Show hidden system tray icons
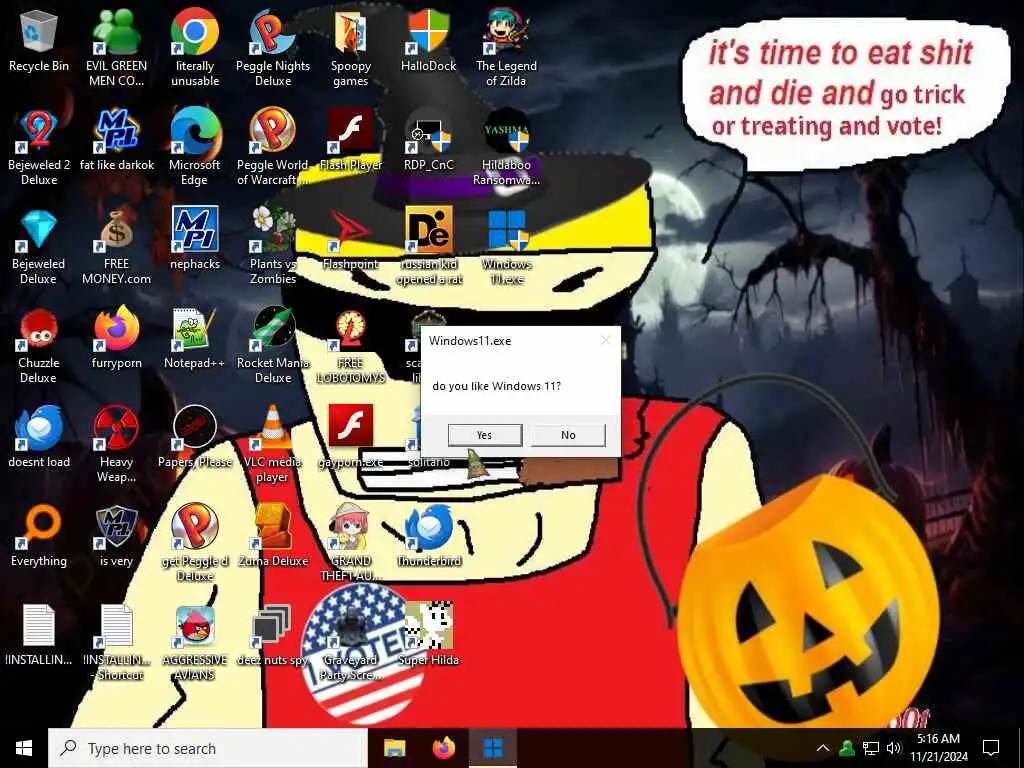 pos(823,748)
